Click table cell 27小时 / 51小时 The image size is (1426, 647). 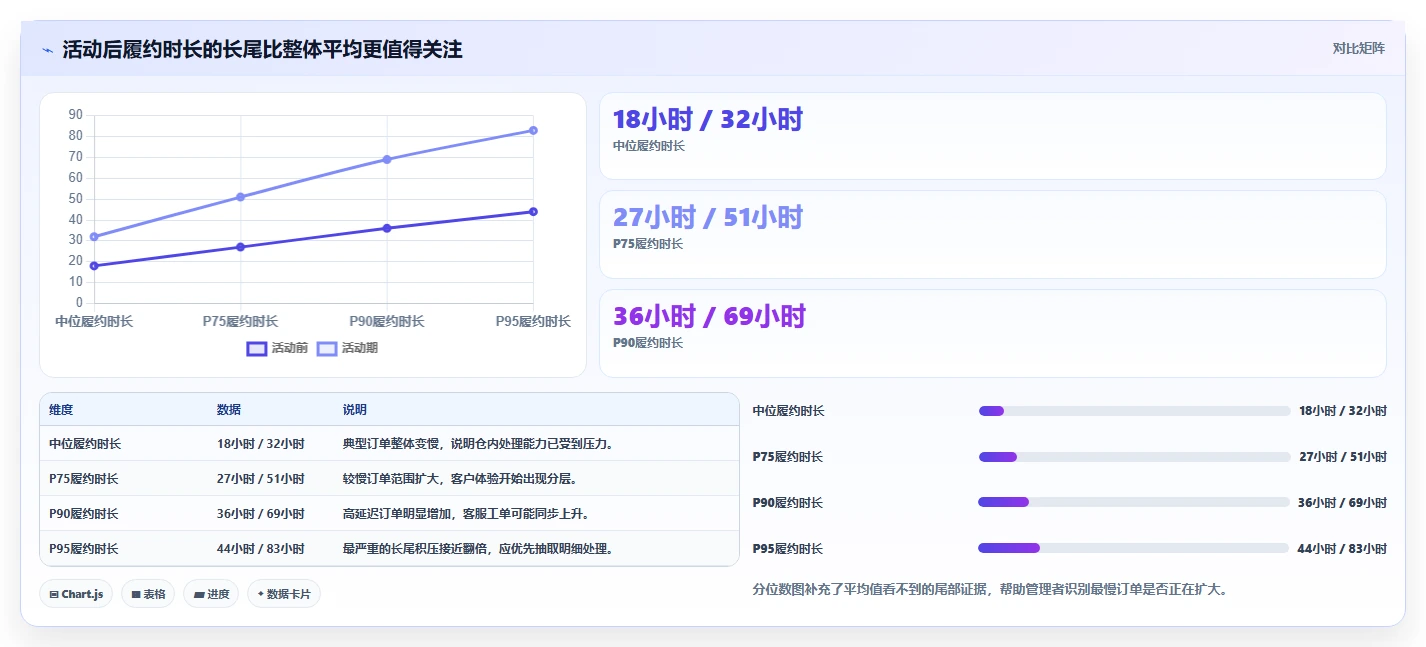[261, 479]
